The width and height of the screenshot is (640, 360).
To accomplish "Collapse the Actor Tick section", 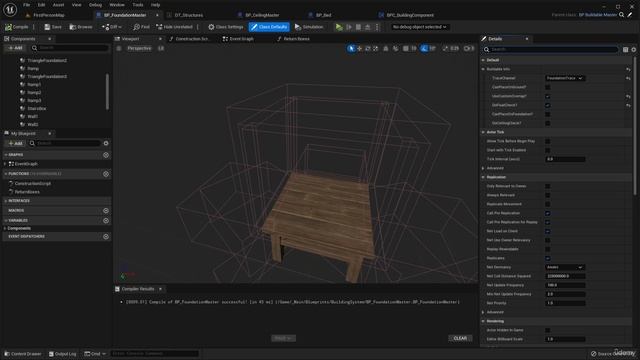I will tap(484, 132).
